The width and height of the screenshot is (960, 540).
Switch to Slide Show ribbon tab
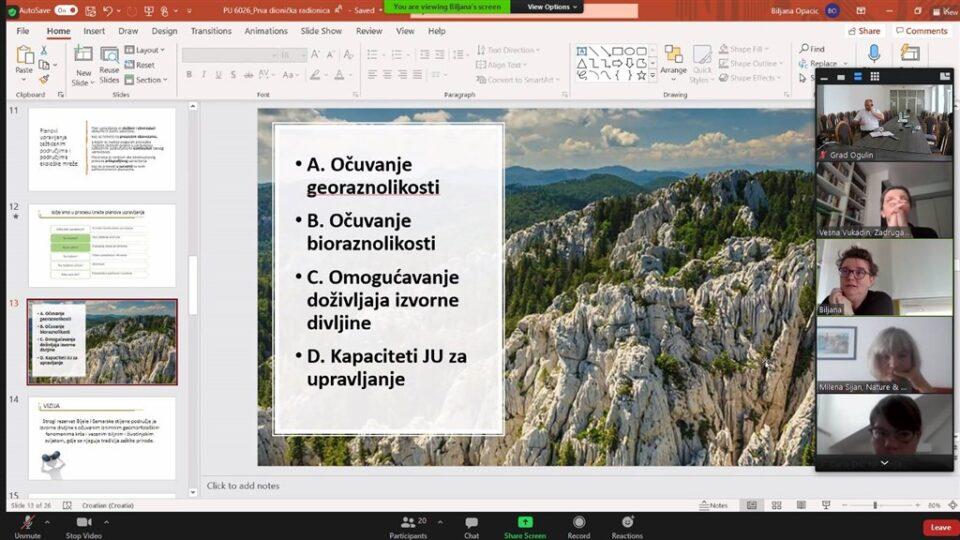pyautogui.click(x=321, y=31)
